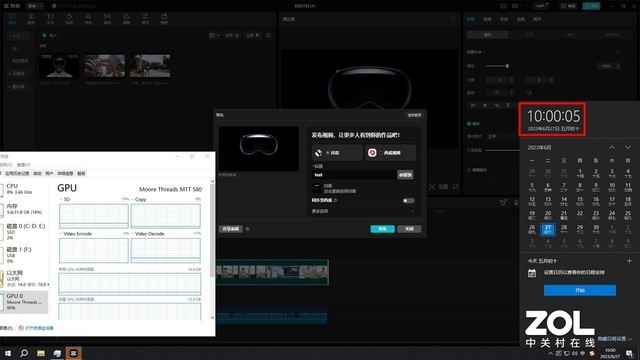Viewport: 640px width, 360px height.
Task: Select date 28 in the June calendar
Action: [564, 229]
